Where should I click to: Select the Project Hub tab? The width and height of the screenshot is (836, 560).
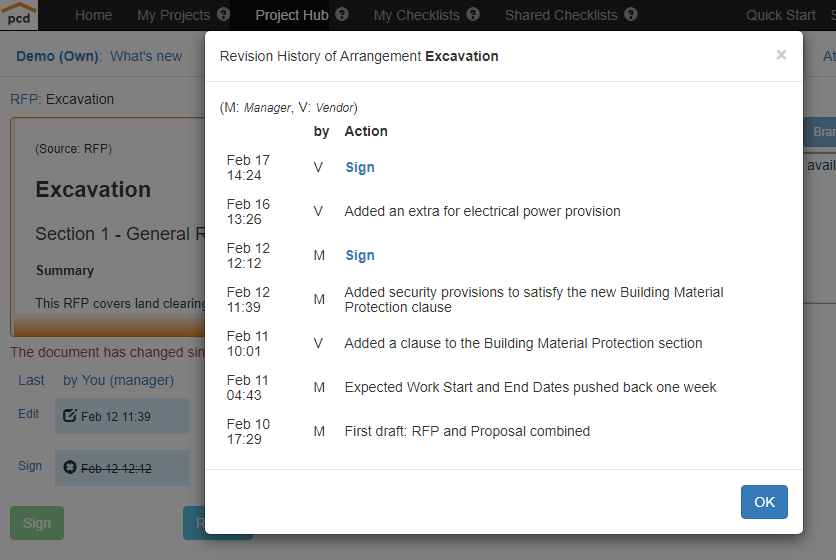(292, 15)
